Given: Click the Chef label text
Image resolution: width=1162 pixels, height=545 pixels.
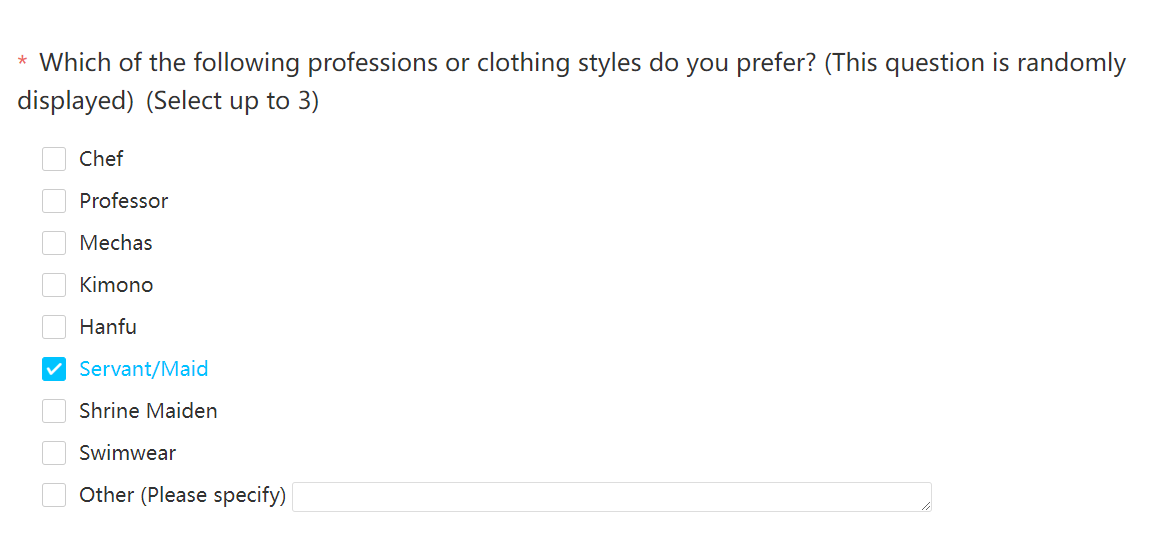Looking at the screenshot, I should point(102,159).
